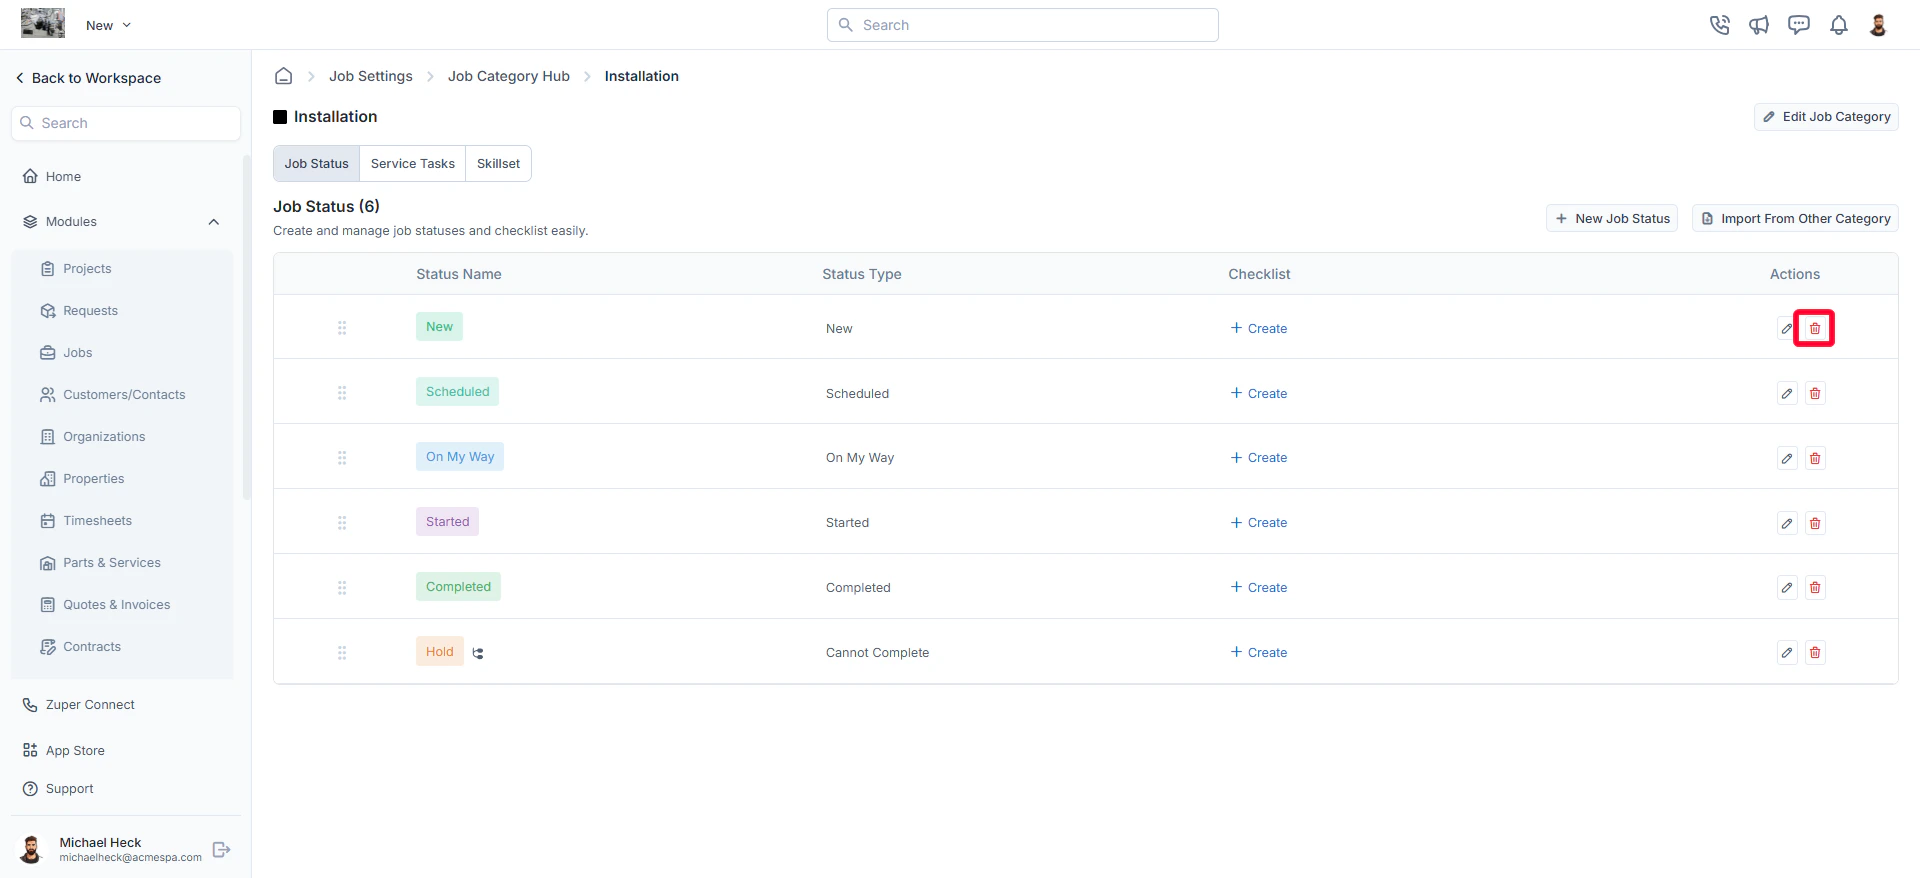Edit the Scheduled job status
The height and width of the screenshot is (878, 1920).
(x=1787, y=393)
